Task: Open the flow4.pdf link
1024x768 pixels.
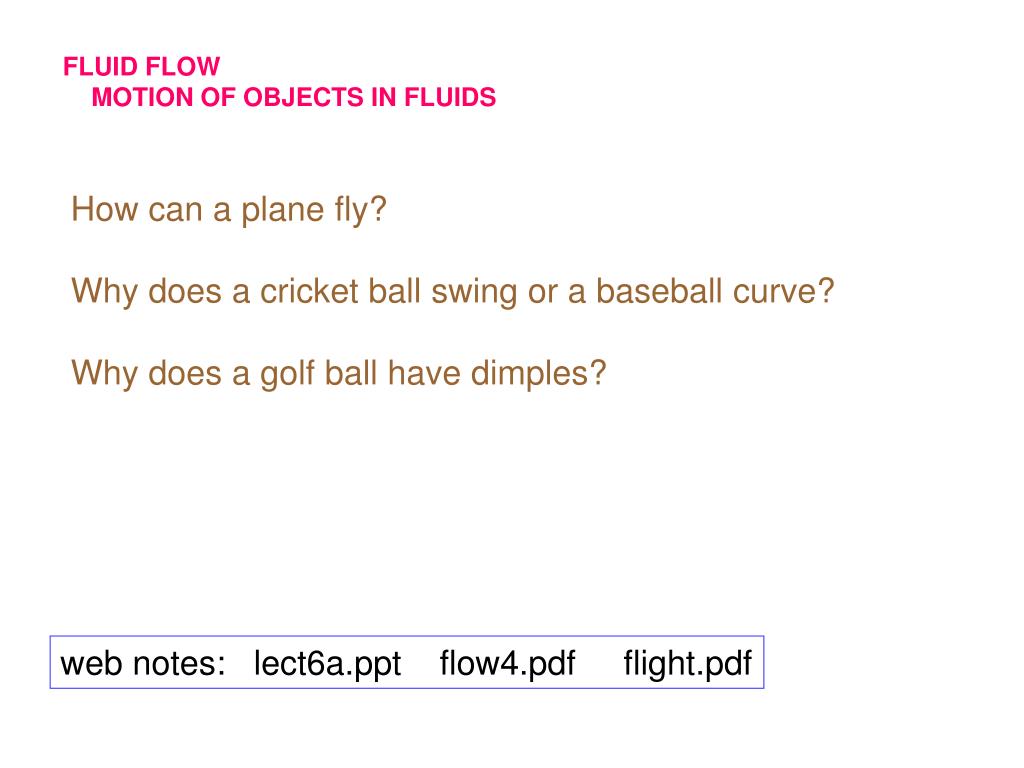Action: pyautogui.click(x=507, y=664)
